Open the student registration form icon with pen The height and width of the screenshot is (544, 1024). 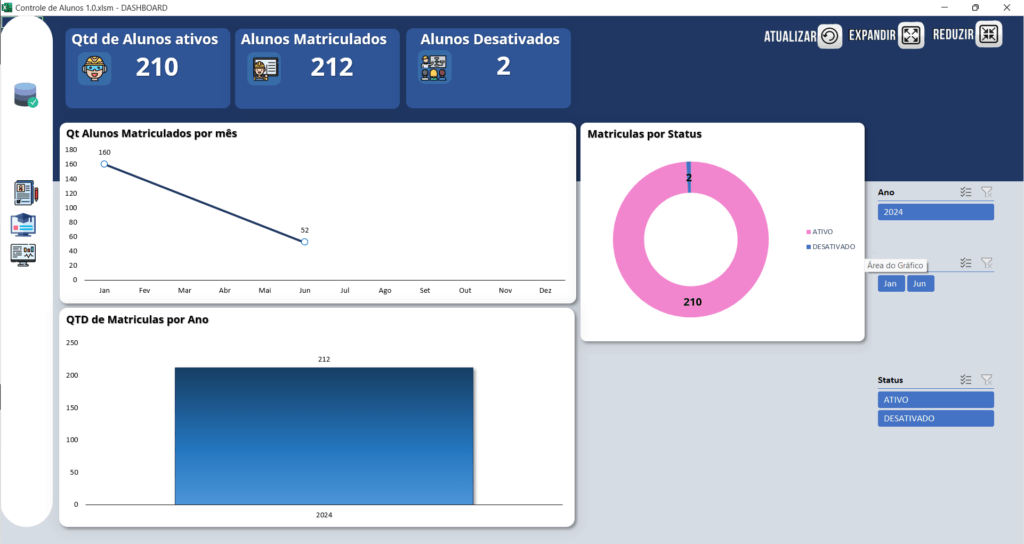click(25, 193)
